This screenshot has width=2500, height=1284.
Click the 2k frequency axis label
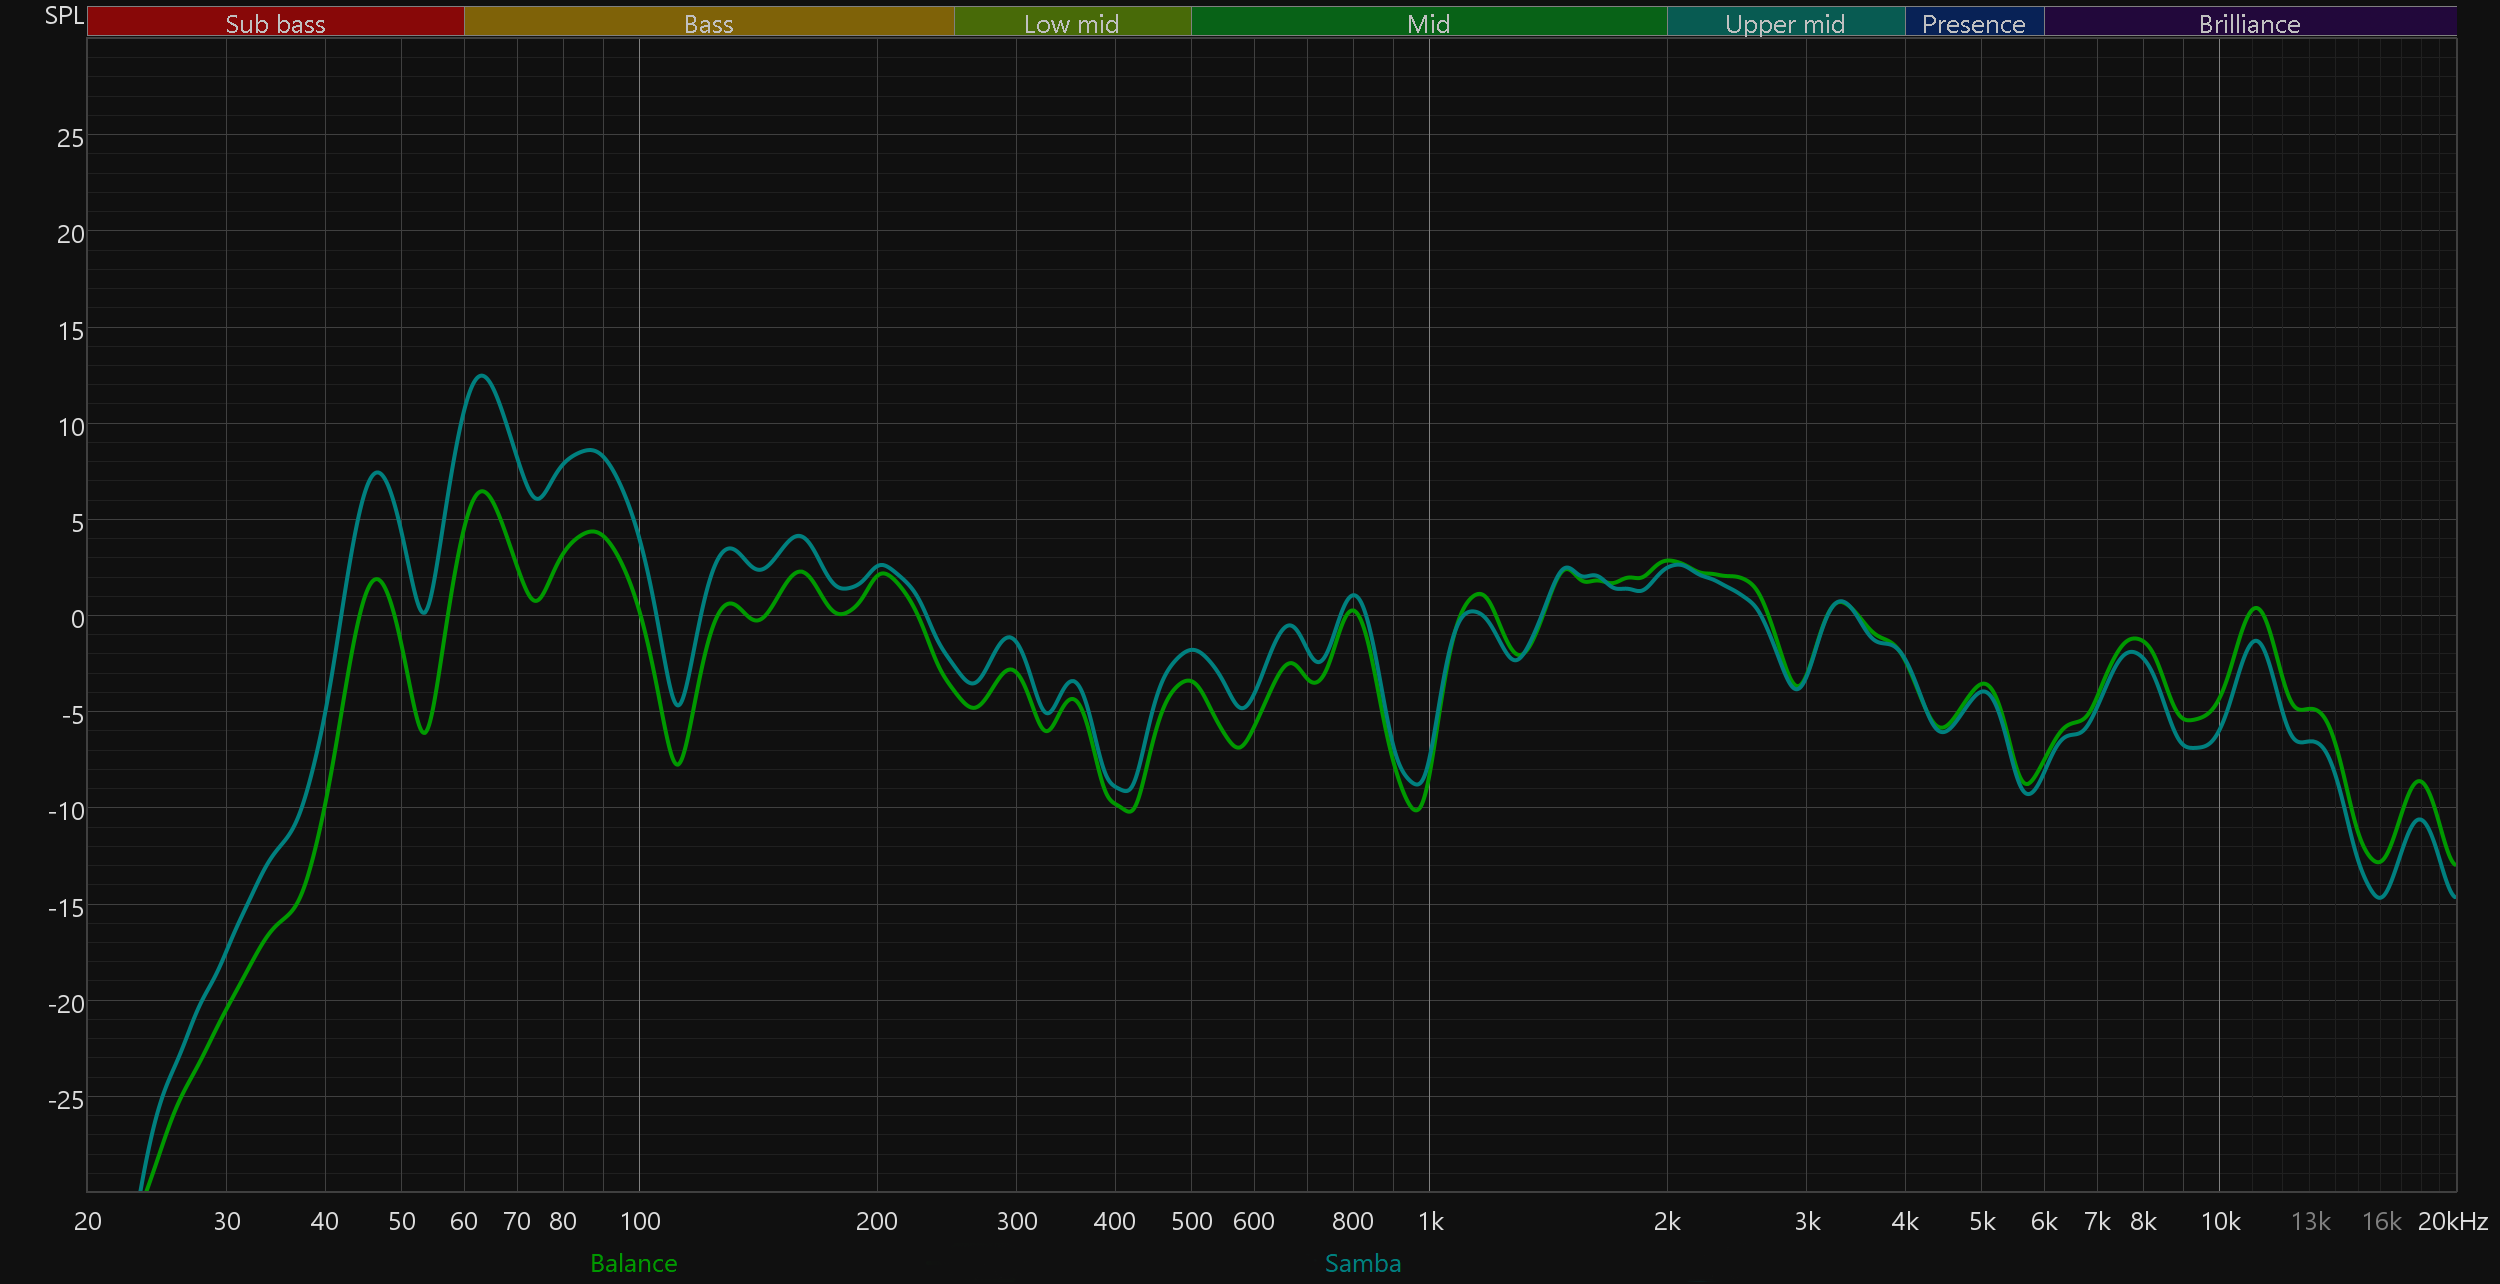pos(1667,1221)
